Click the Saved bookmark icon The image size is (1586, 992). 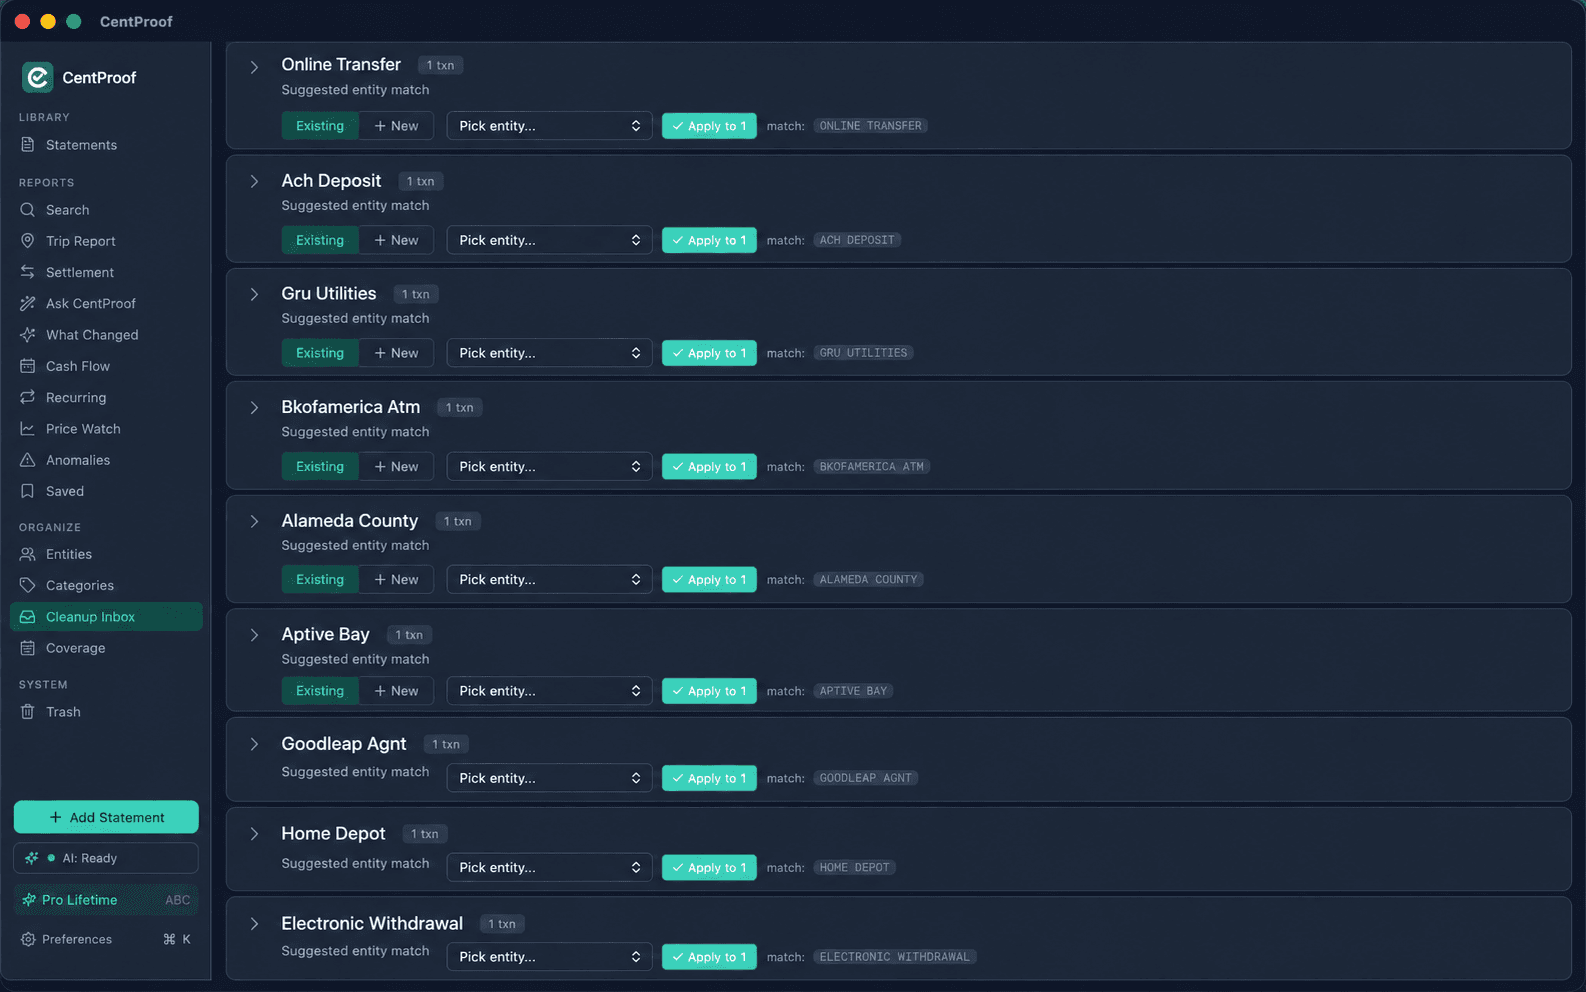pyautogui.click(x=28, y=491)
